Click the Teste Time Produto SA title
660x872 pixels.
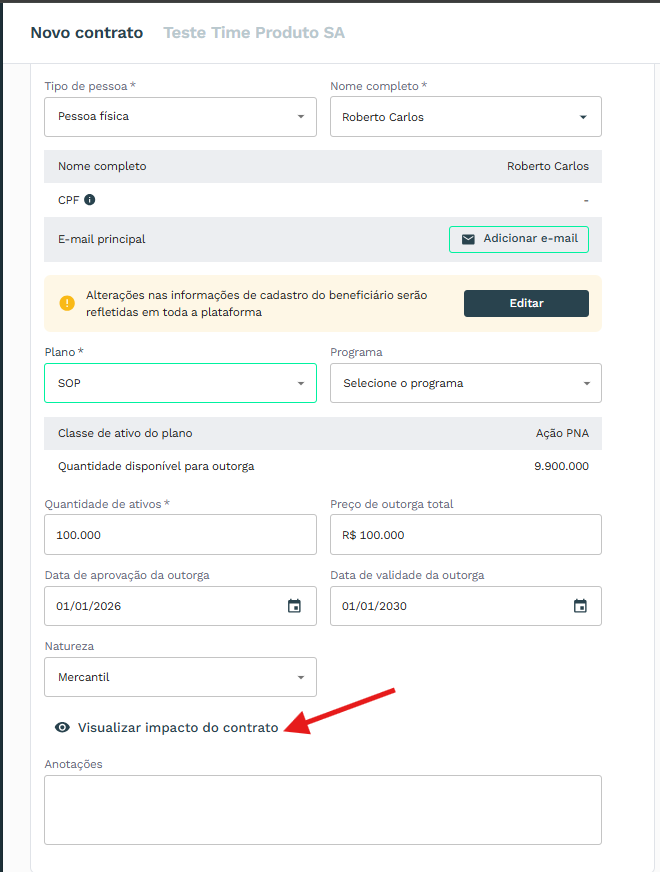[254, 33]
